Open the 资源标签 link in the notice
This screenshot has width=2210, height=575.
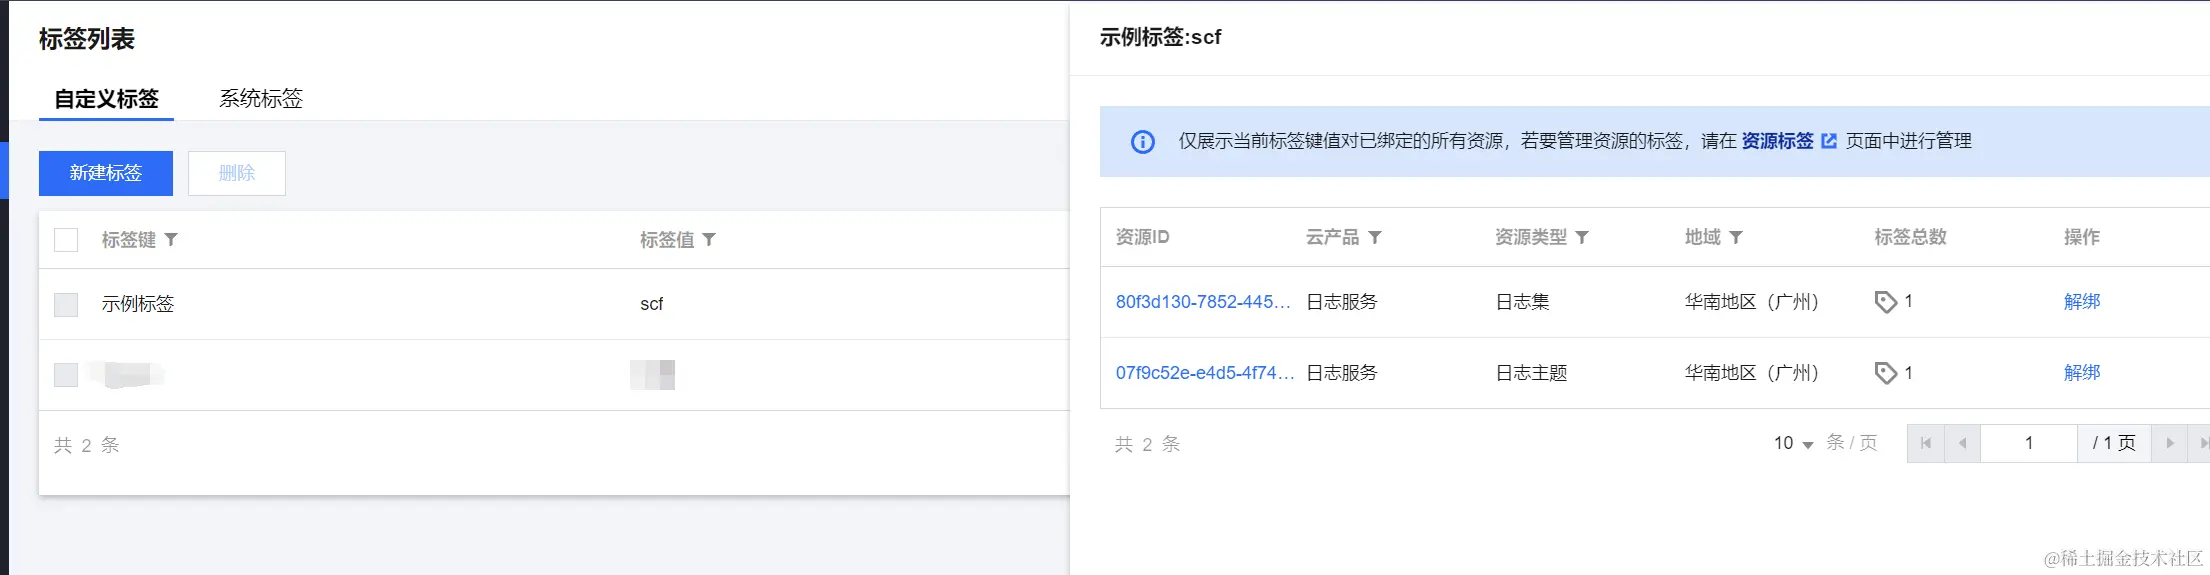pyautogui.click(x=1777, y=141)
